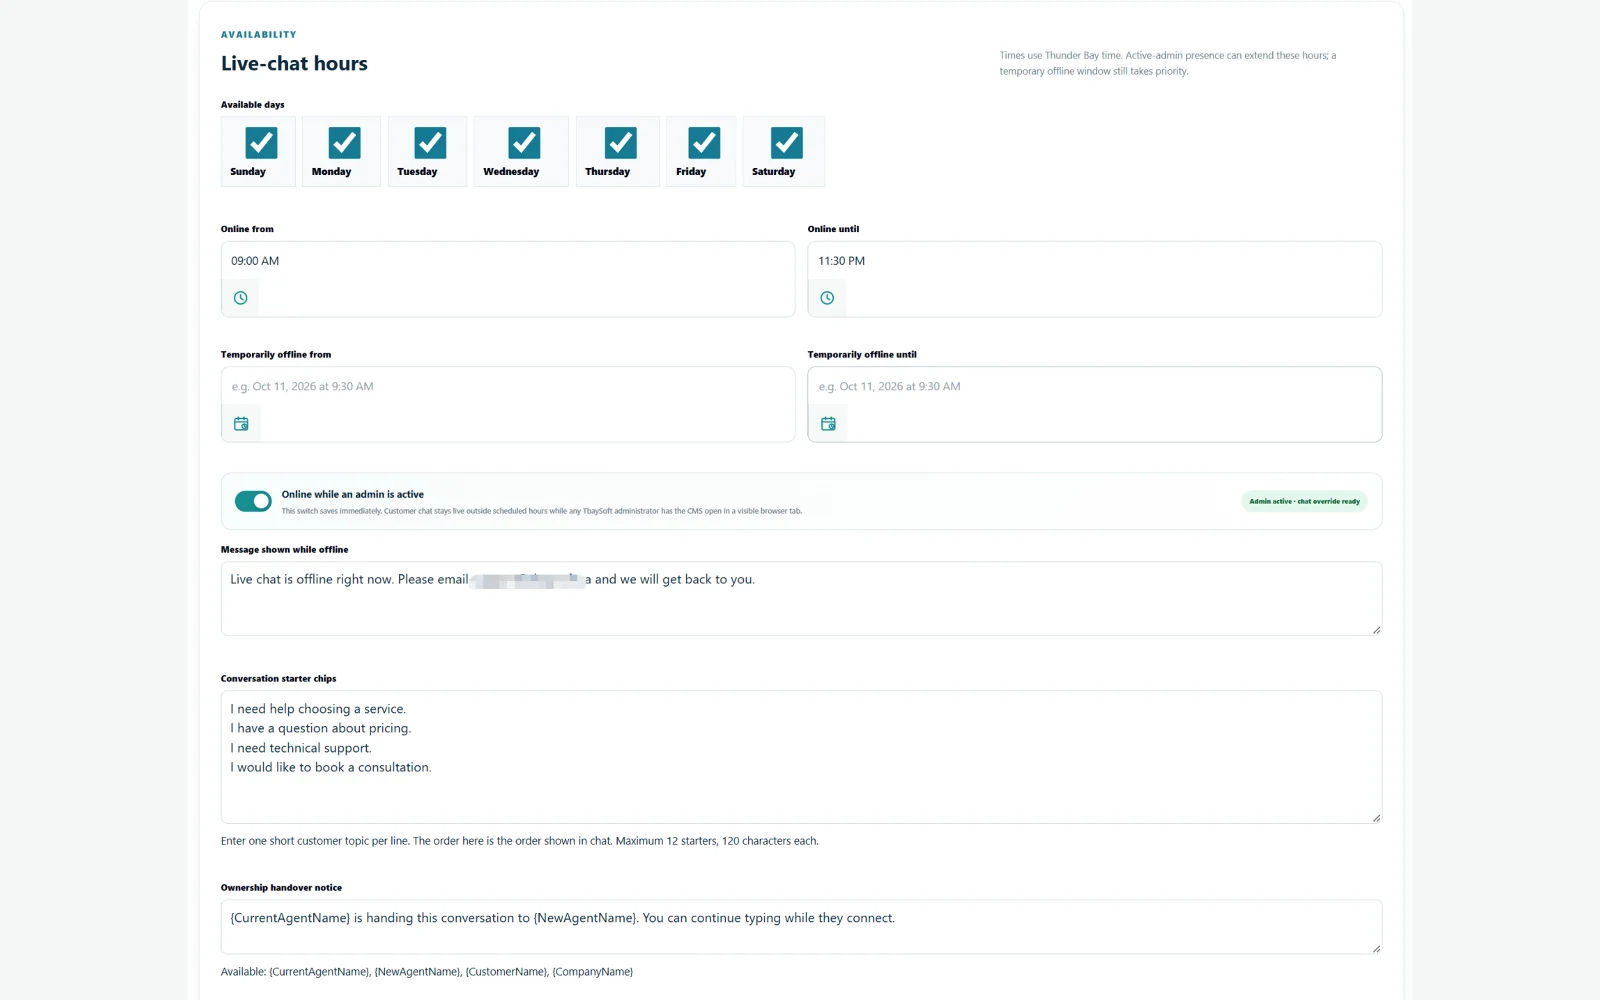This screenshot has width=1600, height=1000.
Task: Open calendar for Temporarily offline until
Action: click(828, 424)
